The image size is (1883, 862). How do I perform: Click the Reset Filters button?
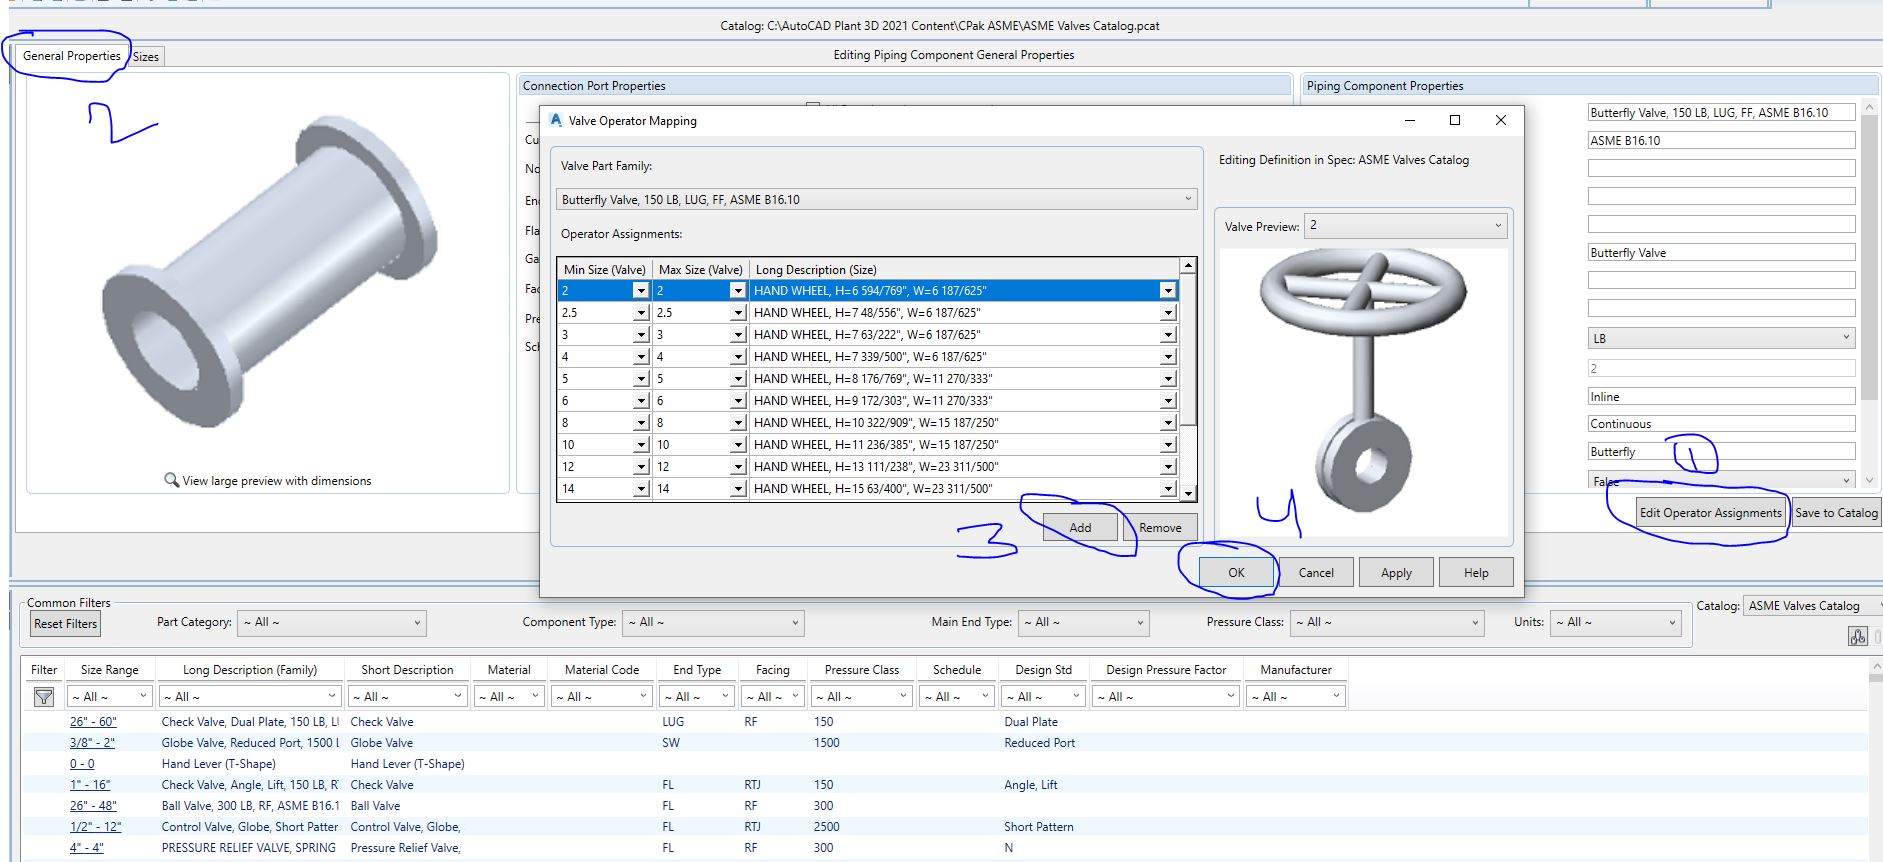click(x=66, y=624)
